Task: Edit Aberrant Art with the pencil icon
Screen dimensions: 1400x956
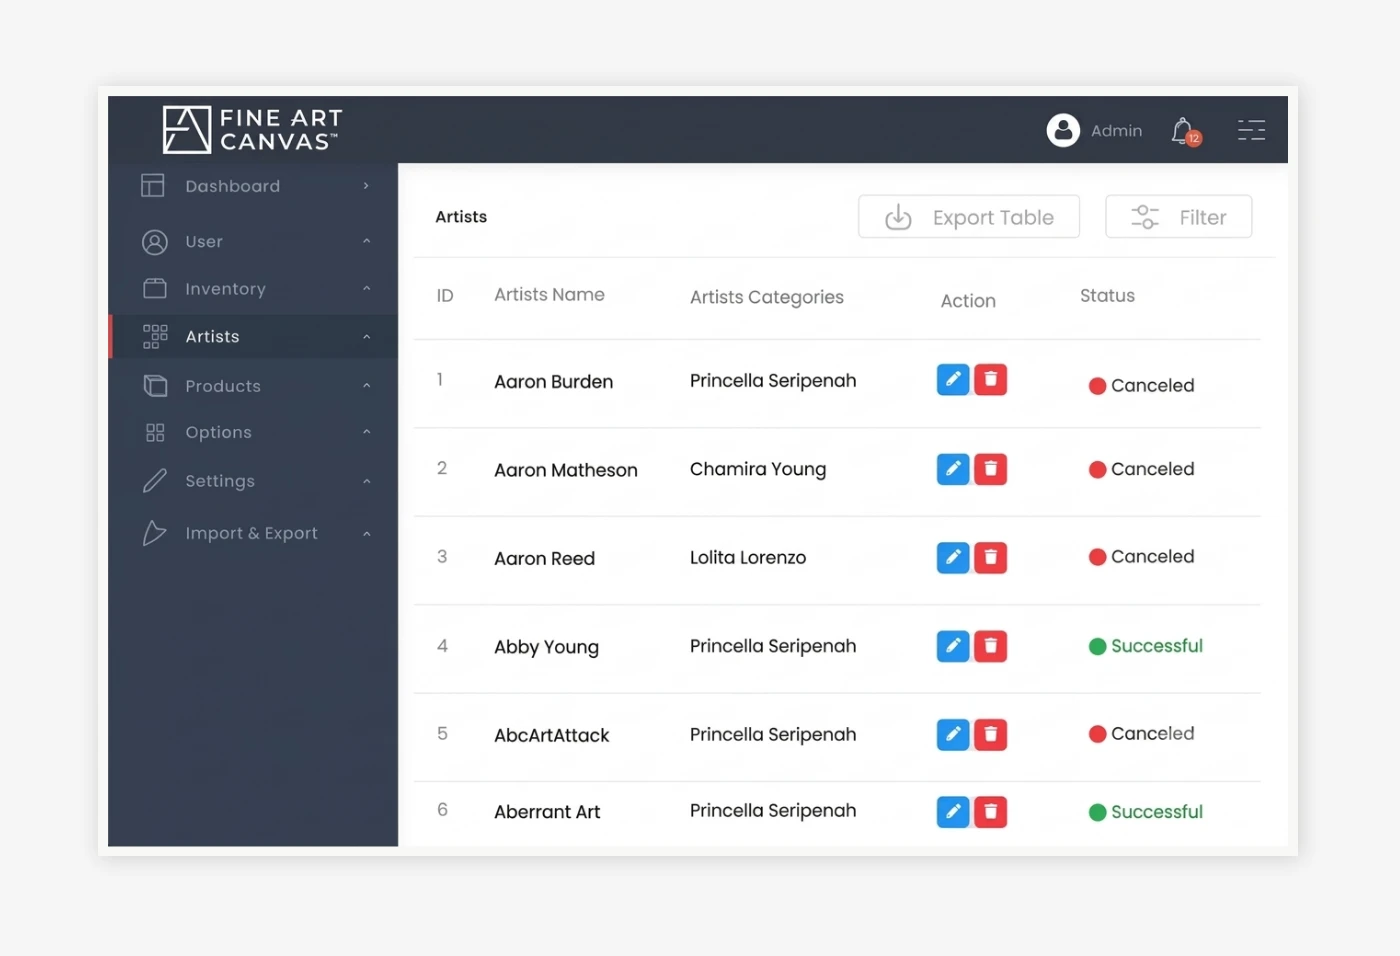Action: click(x=953, y=812)
